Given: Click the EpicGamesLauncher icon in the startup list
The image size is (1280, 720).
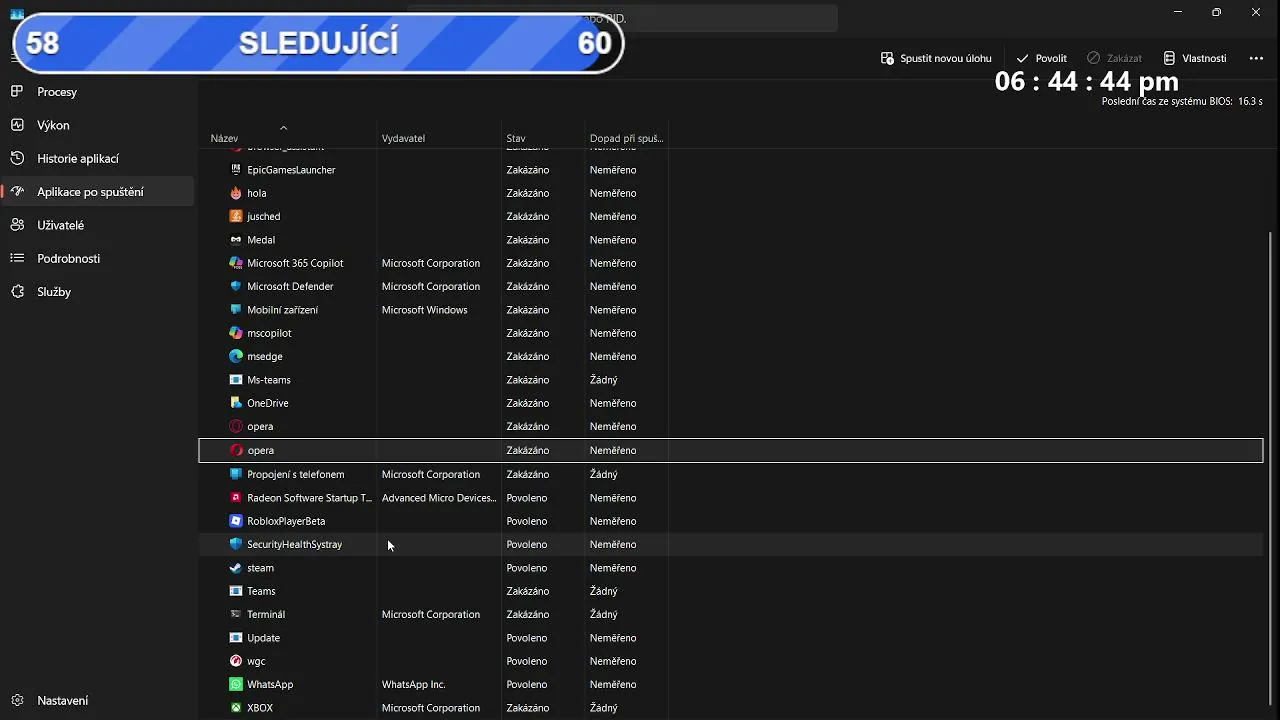Looking at the screenshot, I should [236, 170].
